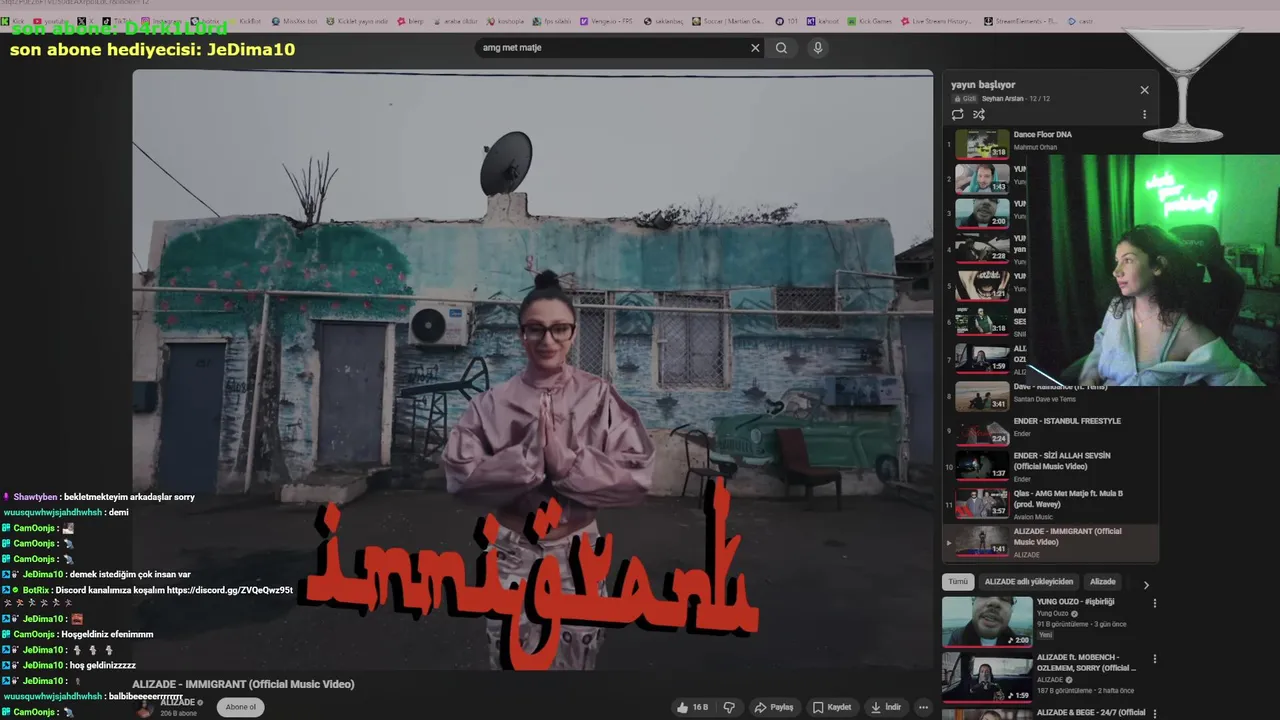Open "ALIZADE & BEGE - 24/7" recommended video

coord(1091,713)
